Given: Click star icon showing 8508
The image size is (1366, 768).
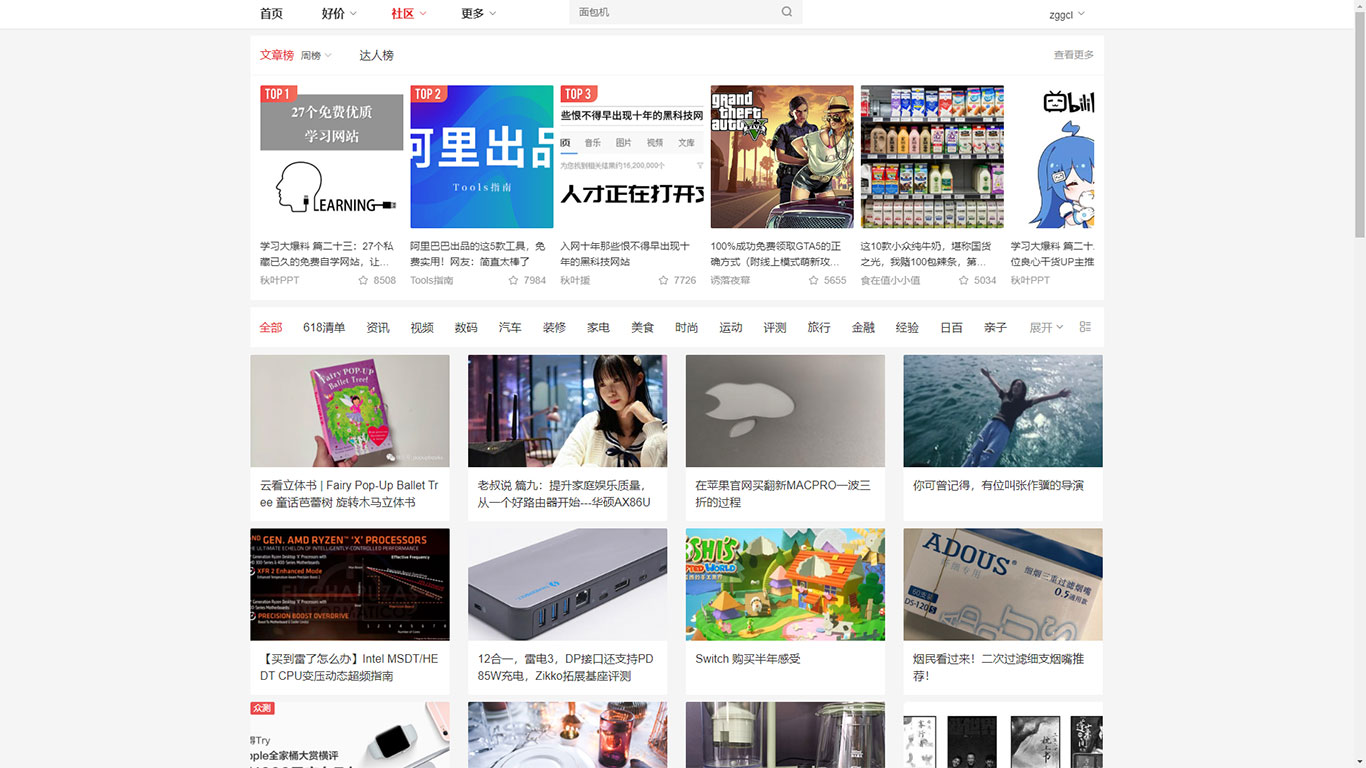Looking at the screenshot, I should [x=363, y=281].
